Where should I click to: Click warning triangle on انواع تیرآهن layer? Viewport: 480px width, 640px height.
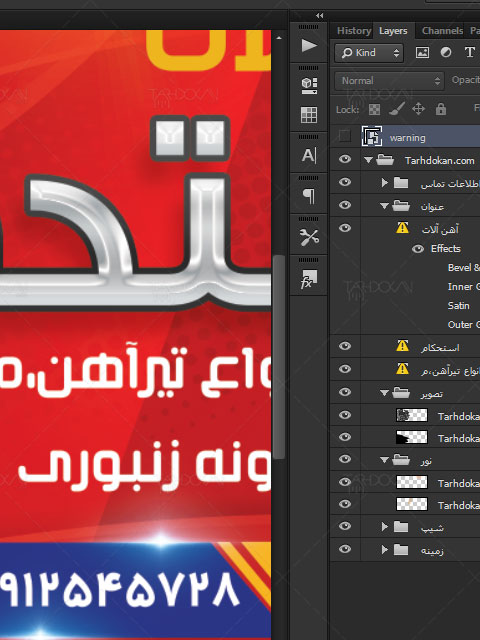pyautogui.click(x=402, y=369)
